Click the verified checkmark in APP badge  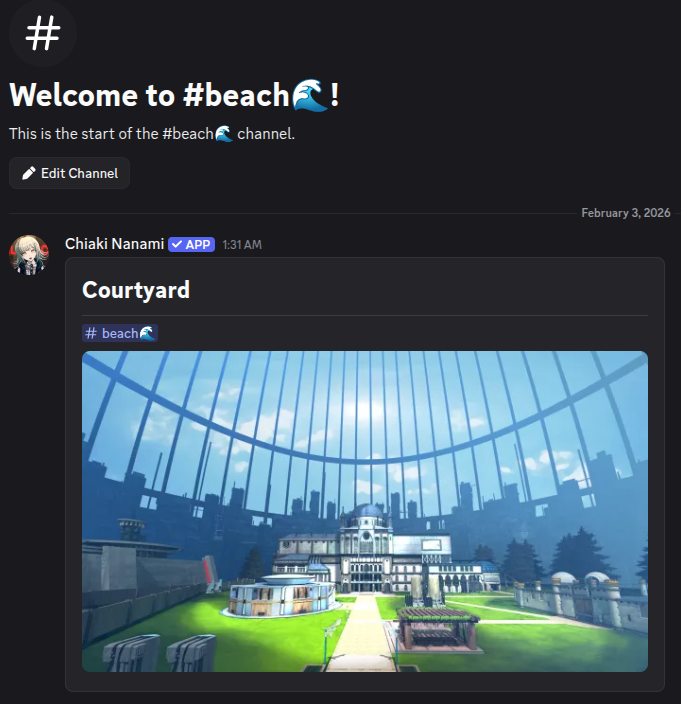[x=177, y=245]
